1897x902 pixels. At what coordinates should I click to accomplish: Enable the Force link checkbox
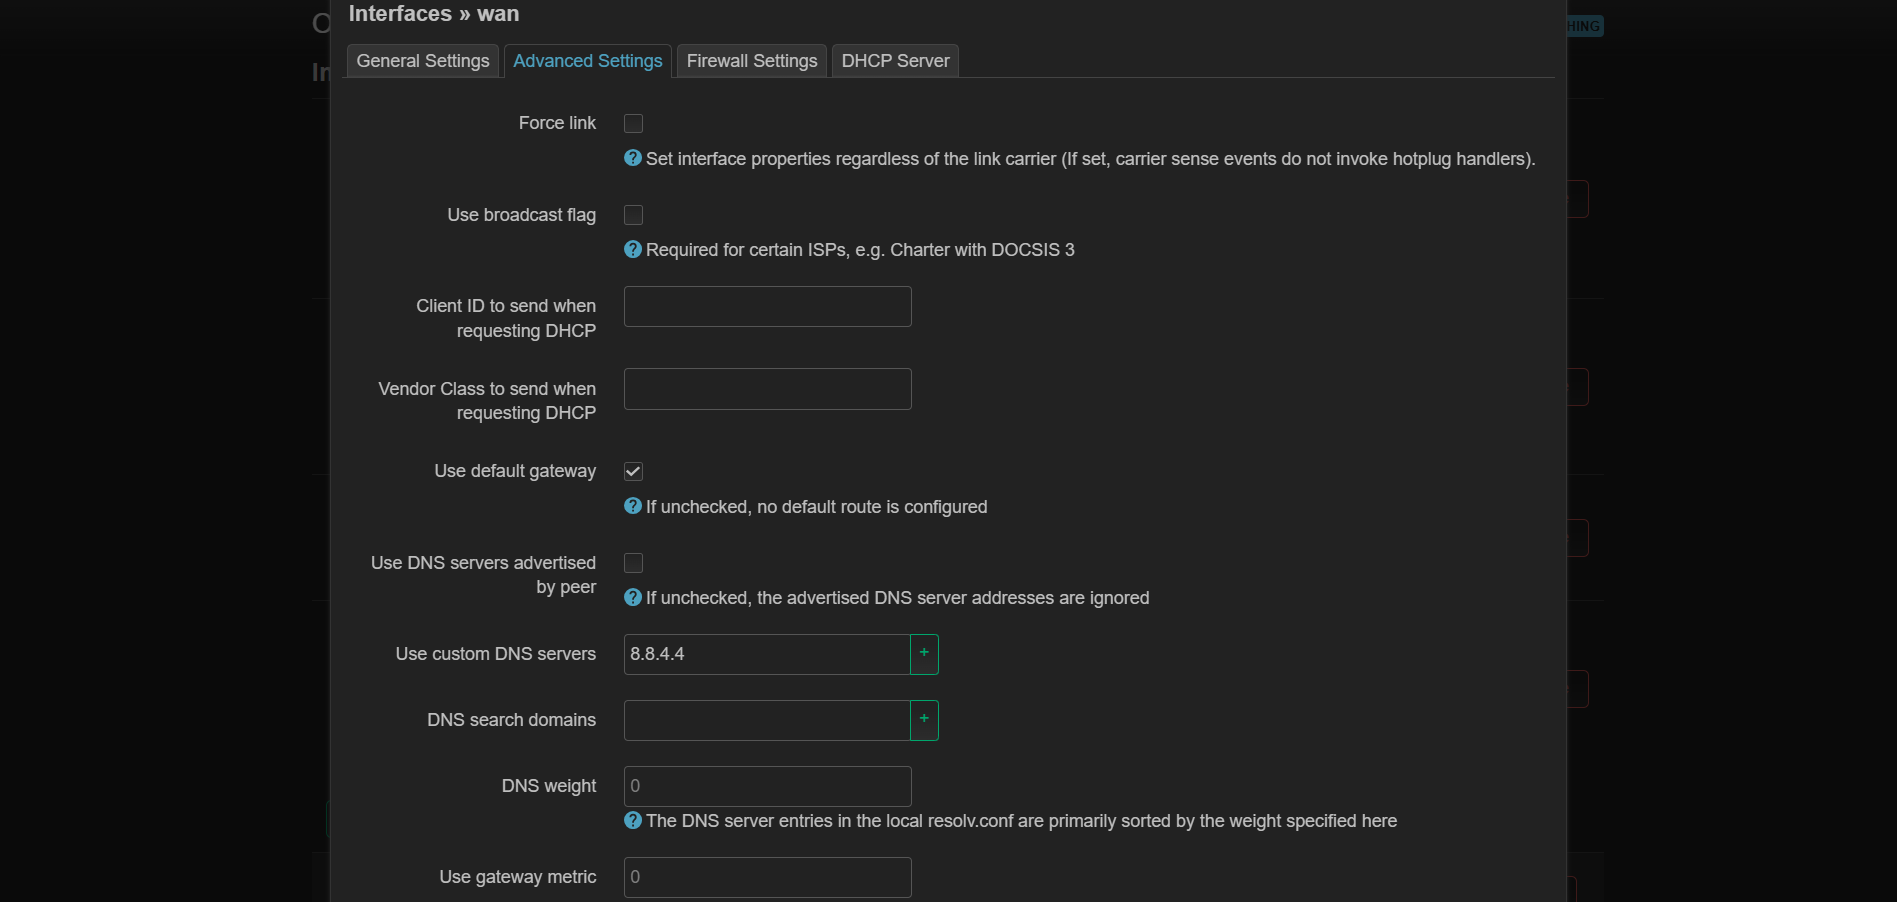[633, 123]
